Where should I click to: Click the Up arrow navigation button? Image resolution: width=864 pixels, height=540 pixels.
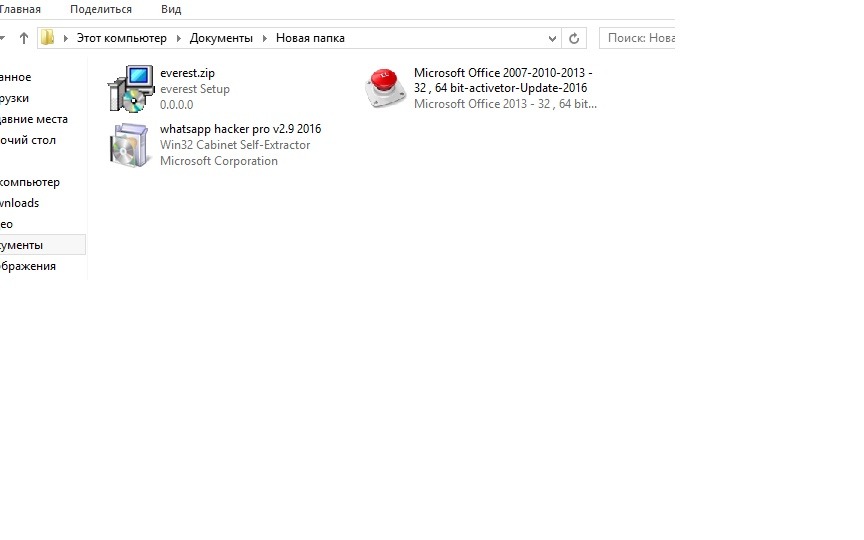click(24, 38)
